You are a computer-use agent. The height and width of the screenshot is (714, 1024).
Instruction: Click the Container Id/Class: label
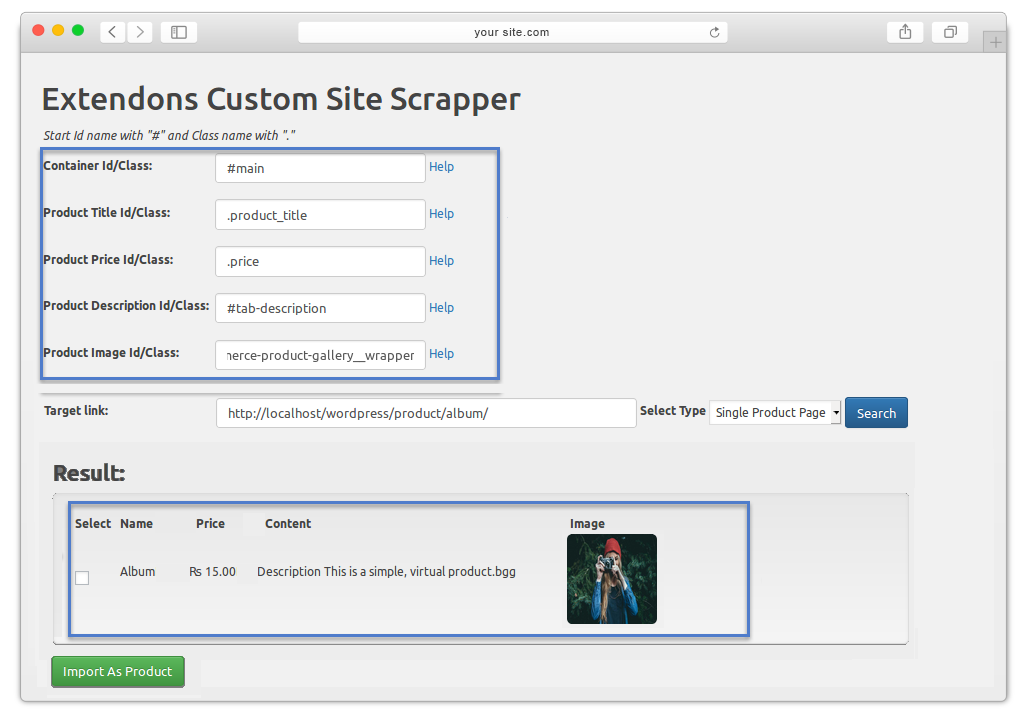pyautogui.click(x=97, y=165)
